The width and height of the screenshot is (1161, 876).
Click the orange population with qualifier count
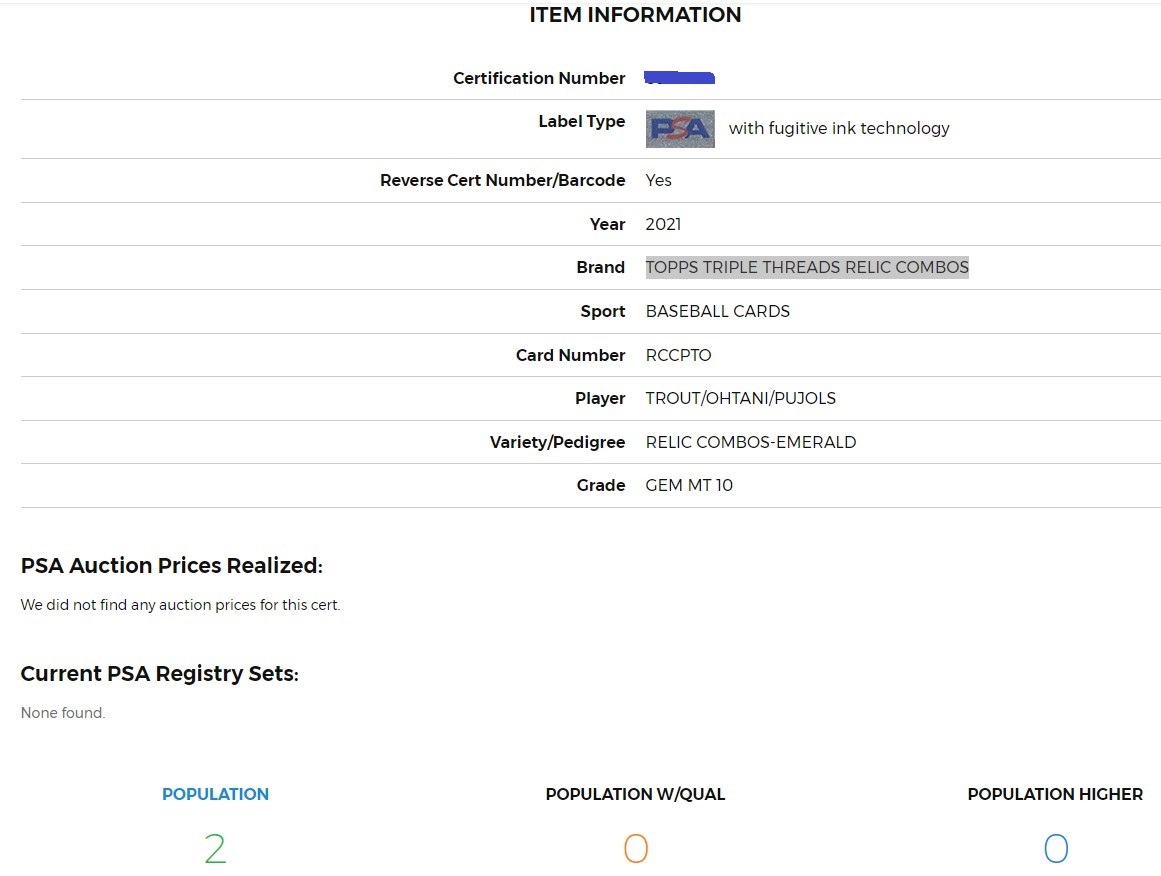(x=635, y=849)
